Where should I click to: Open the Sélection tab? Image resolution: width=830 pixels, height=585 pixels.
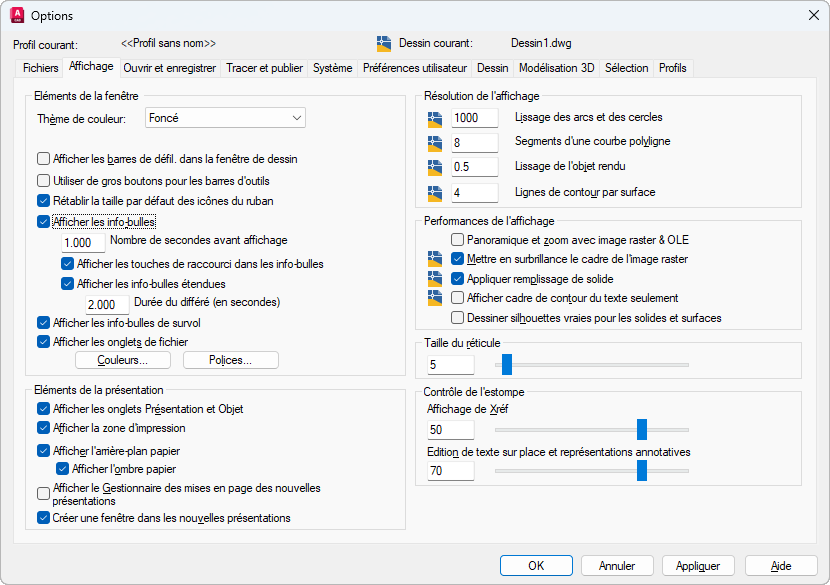tap(627, 68)
